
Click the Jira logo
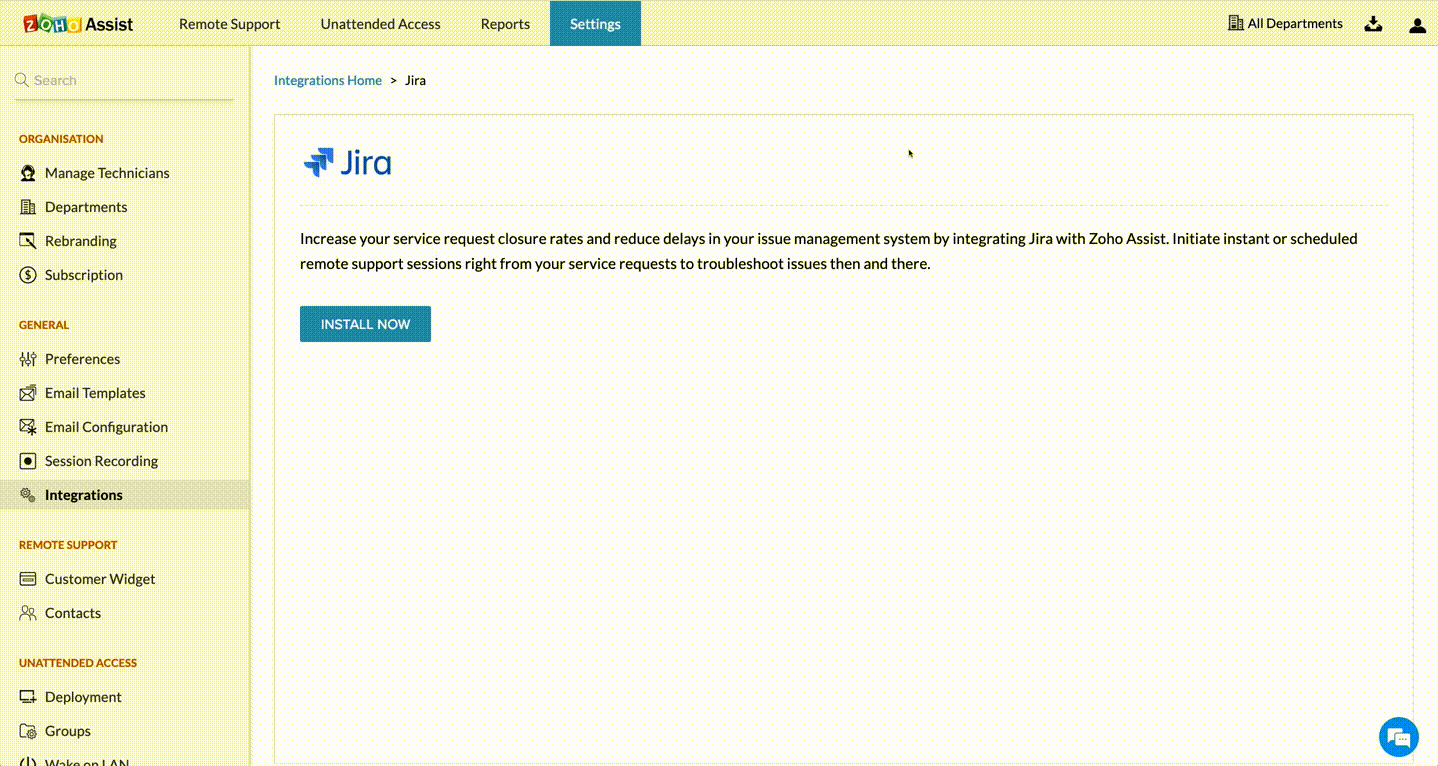pos(347,162)
